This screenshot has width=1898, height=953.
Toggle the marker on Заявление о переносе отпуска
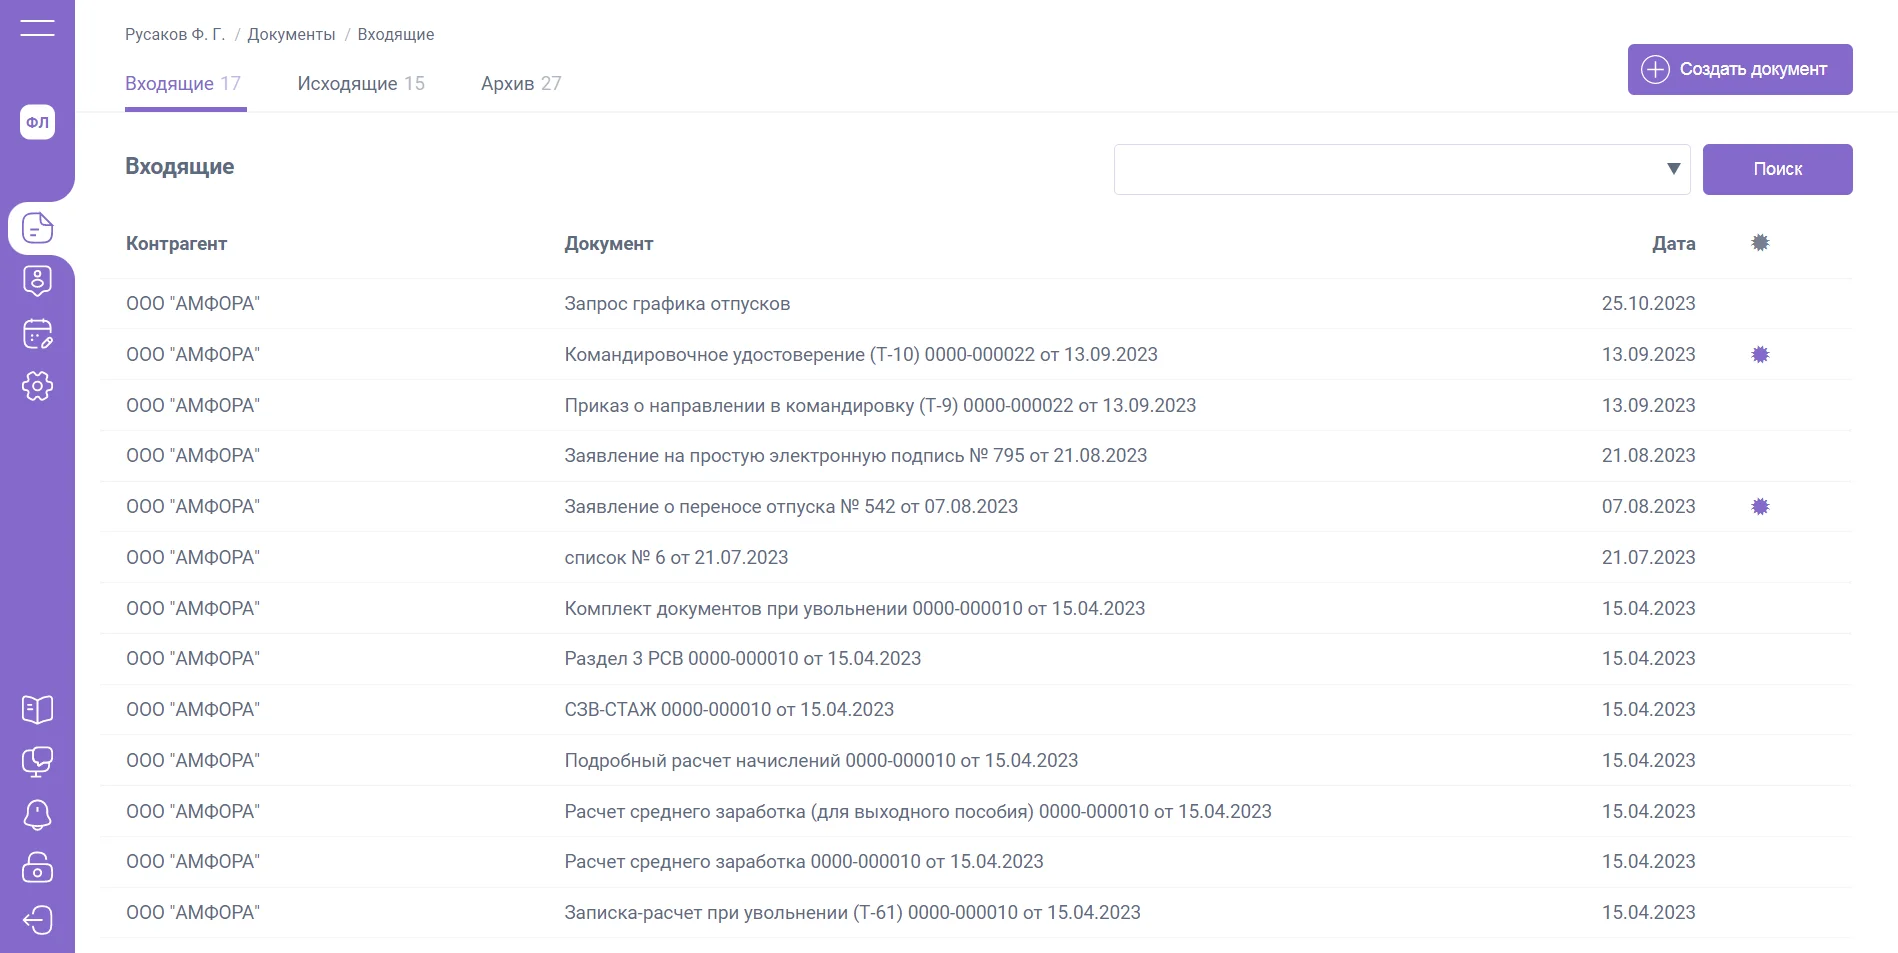[1760, 507]
